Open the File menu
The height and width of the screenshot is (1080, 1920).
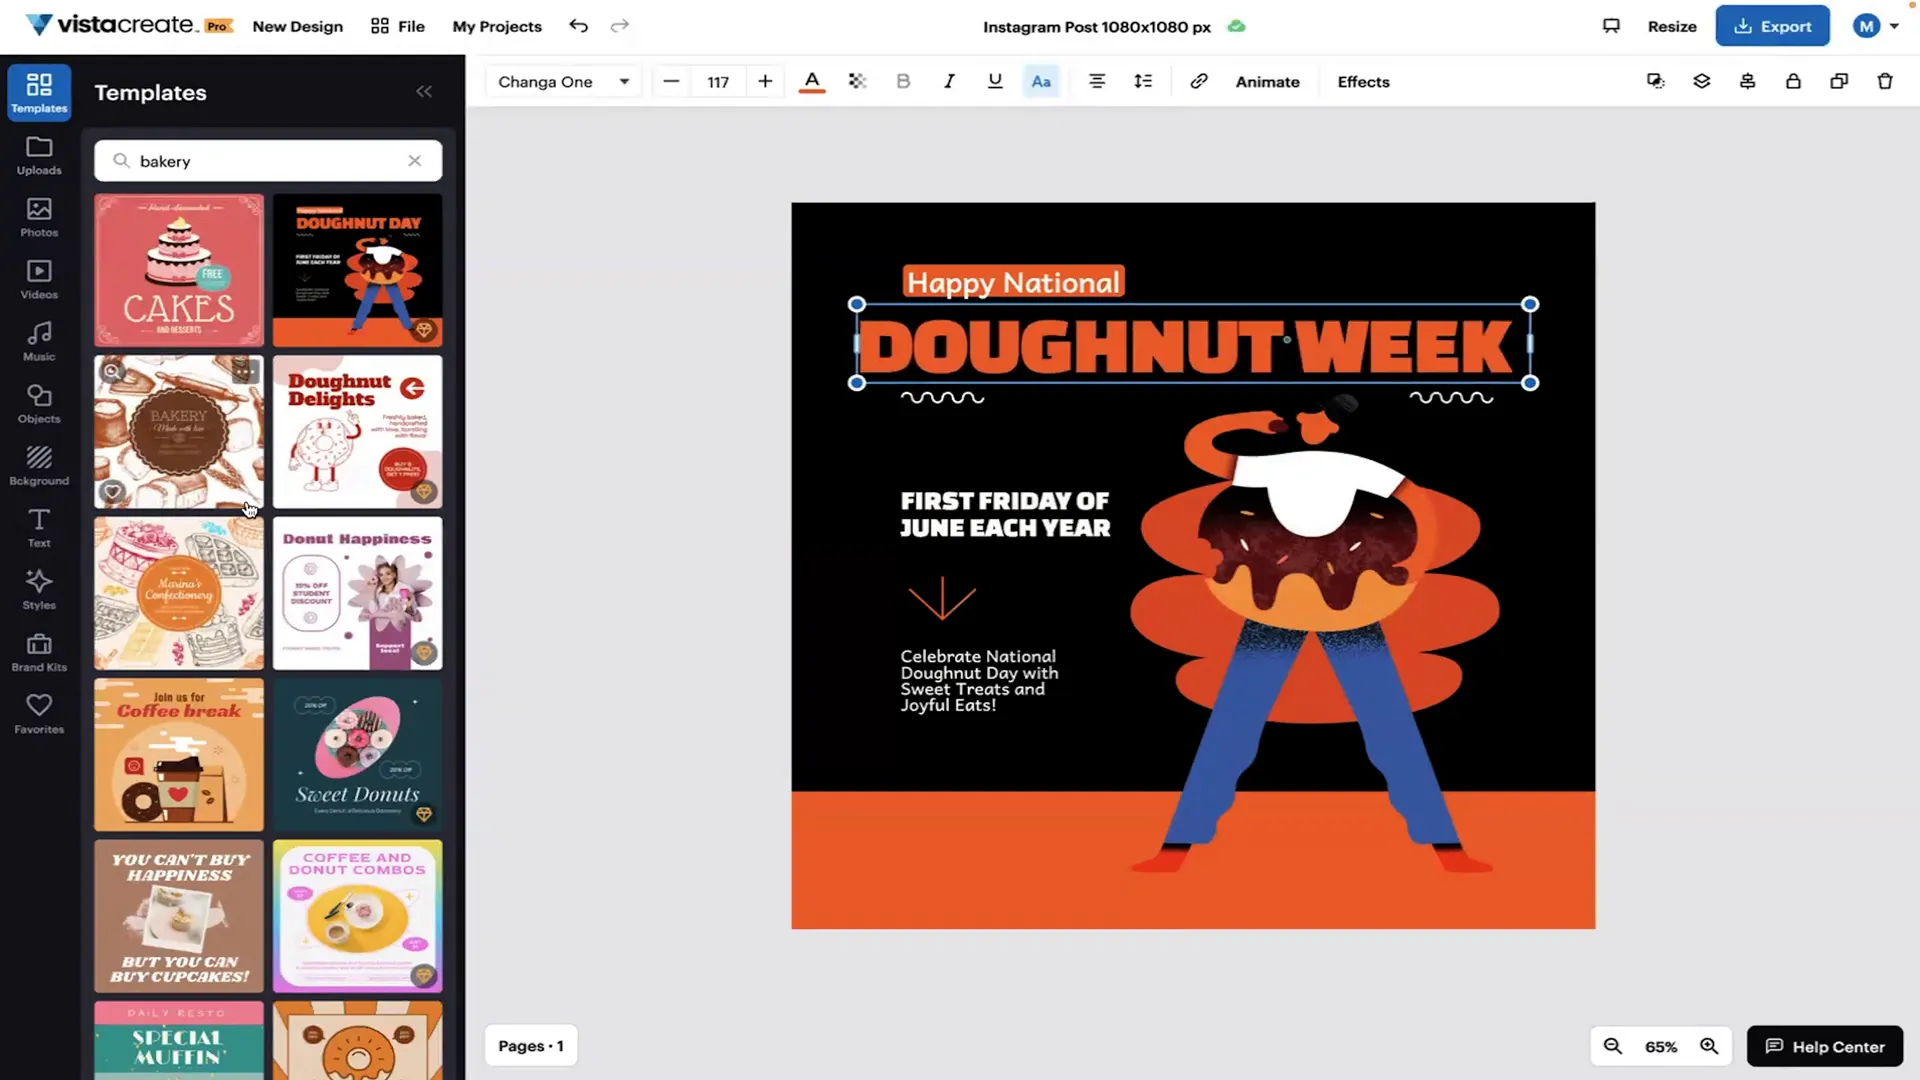398,26
